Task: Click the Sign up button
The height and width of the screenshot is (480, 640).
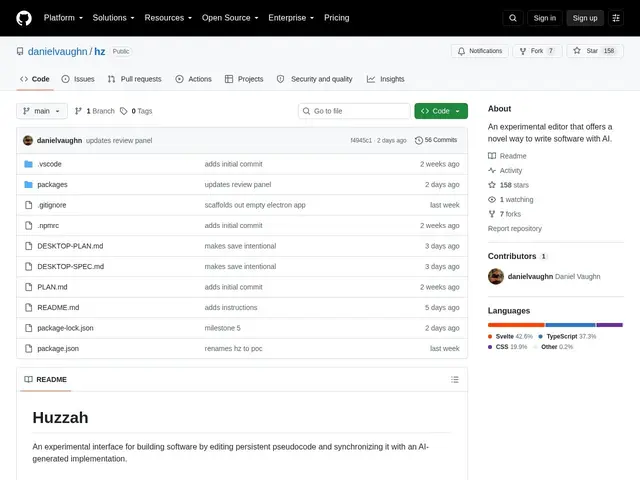Action: 584,18
